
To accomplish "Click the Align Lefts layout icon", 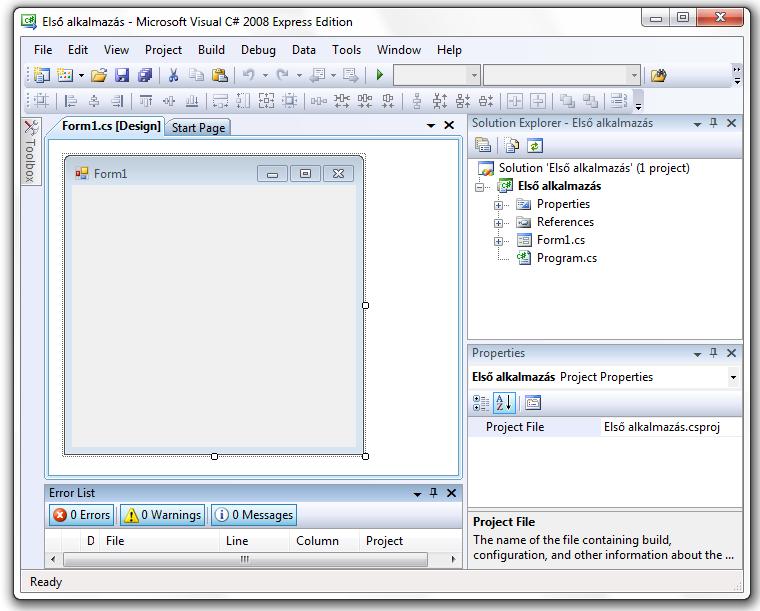I will (71, 101).
